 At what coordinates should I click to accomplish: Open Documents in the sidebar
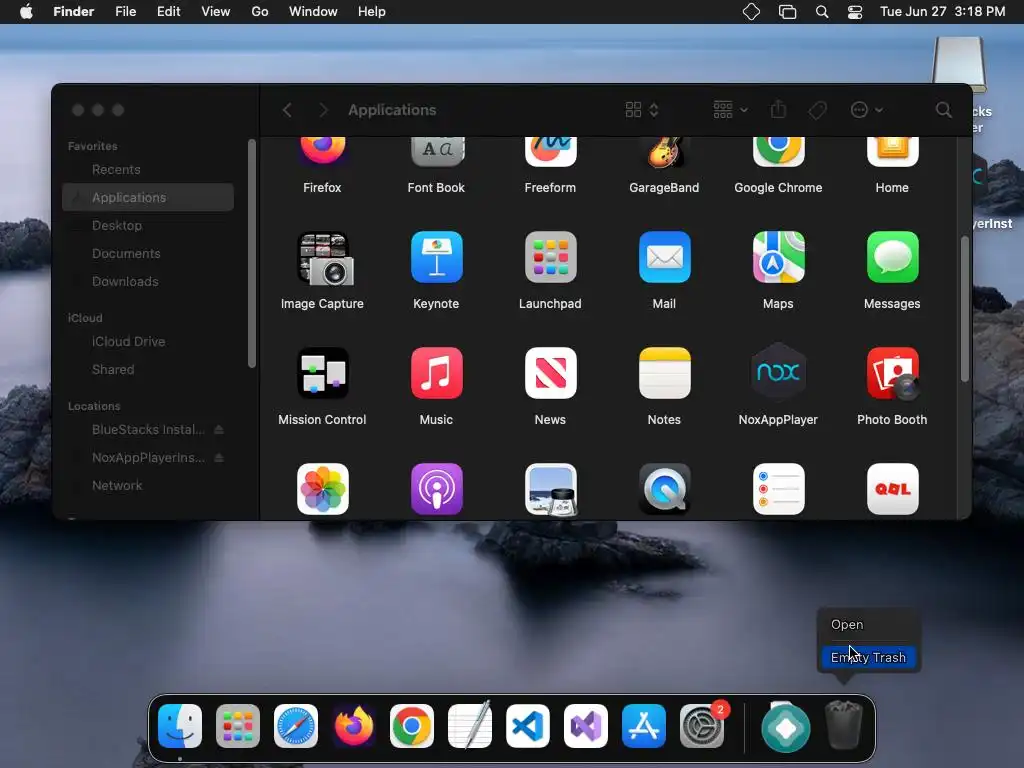click(148, 253)
